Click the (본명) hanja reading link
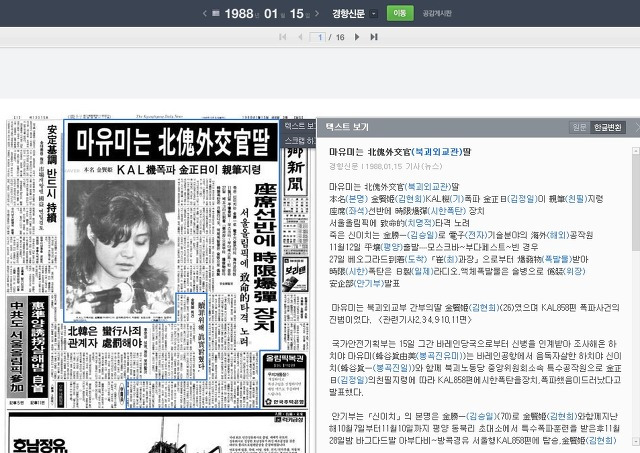This screenshot has width=640, height=453. pos(357,199)
